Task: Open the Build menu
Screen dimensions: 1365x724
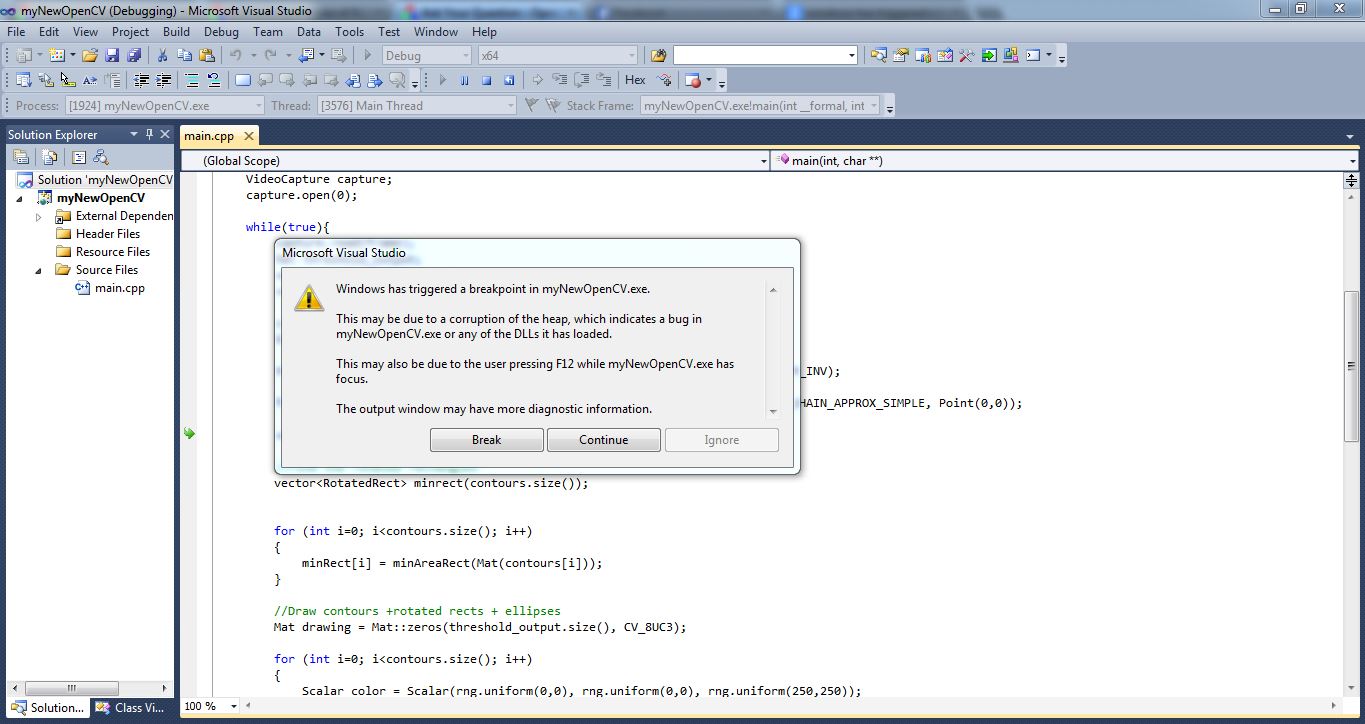Action: tap(176, 32)
